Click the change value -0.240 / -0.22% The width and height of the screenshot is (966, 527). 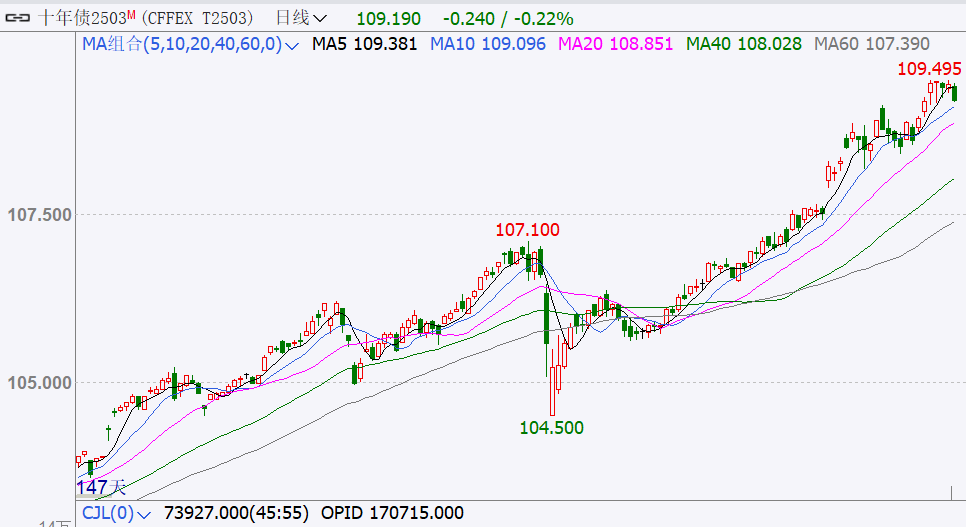coord(508,19)
